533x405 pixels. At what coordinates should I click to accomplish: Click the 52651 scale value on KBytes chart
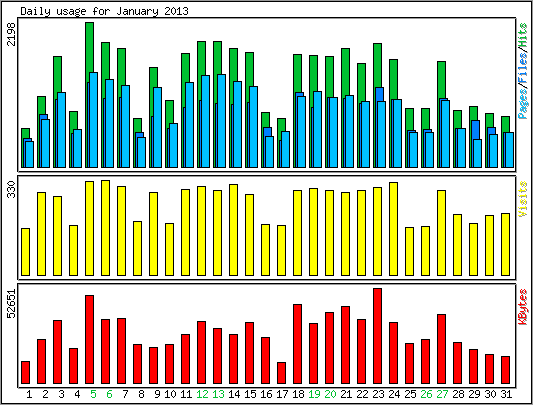pyautogui.click(x=12, y=304)
